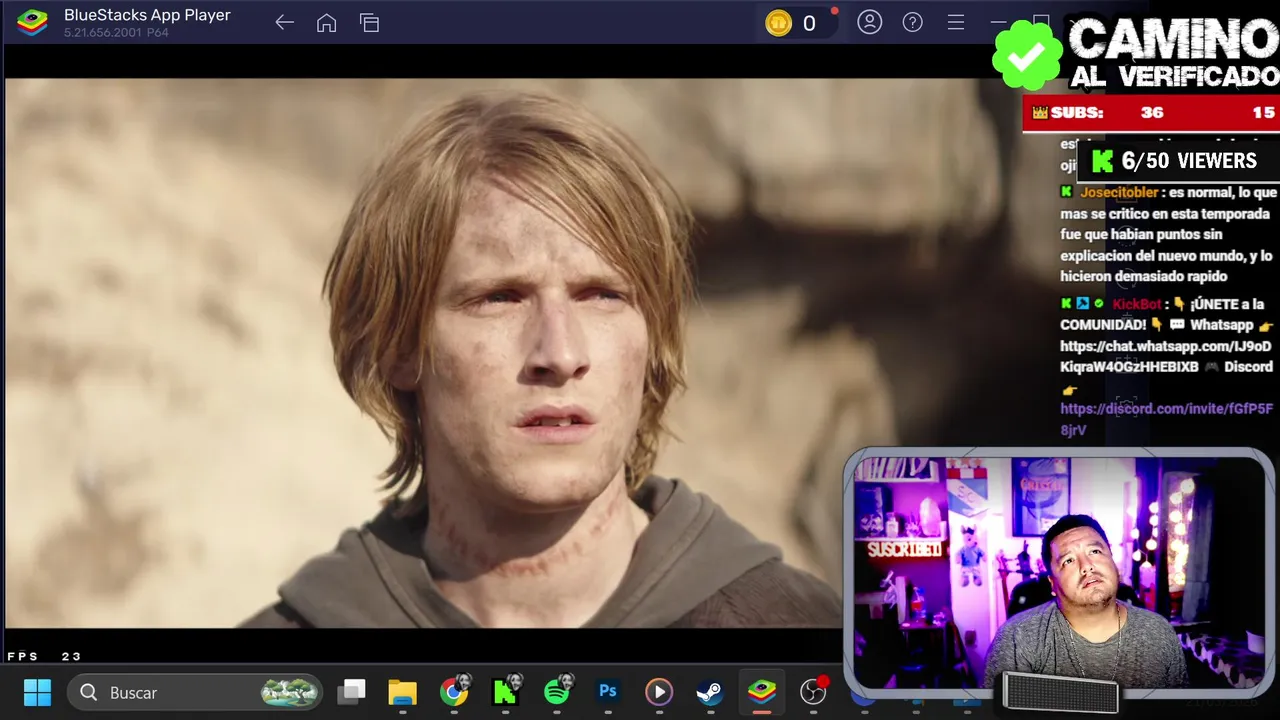Open the BlueStacks coin balance
The image size is (1280, 720).
click(x=795, y=23)
